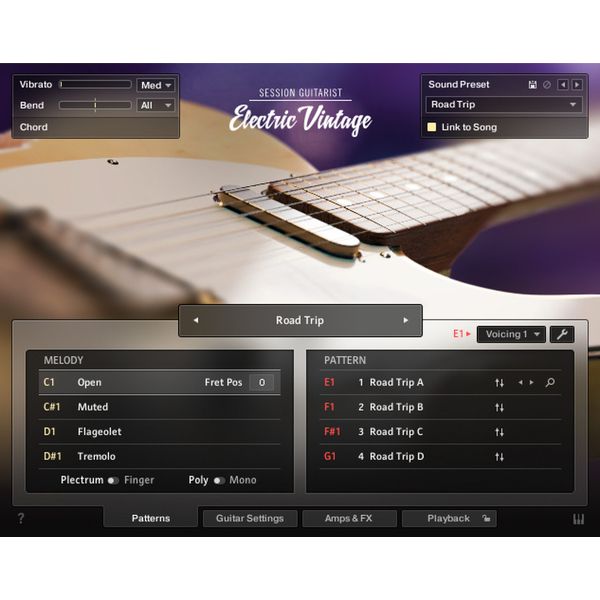Image resolution: width=600 pixels, height=600 pixels.
Task: Open the wrench voicing settings
Action: click(562, 334)
